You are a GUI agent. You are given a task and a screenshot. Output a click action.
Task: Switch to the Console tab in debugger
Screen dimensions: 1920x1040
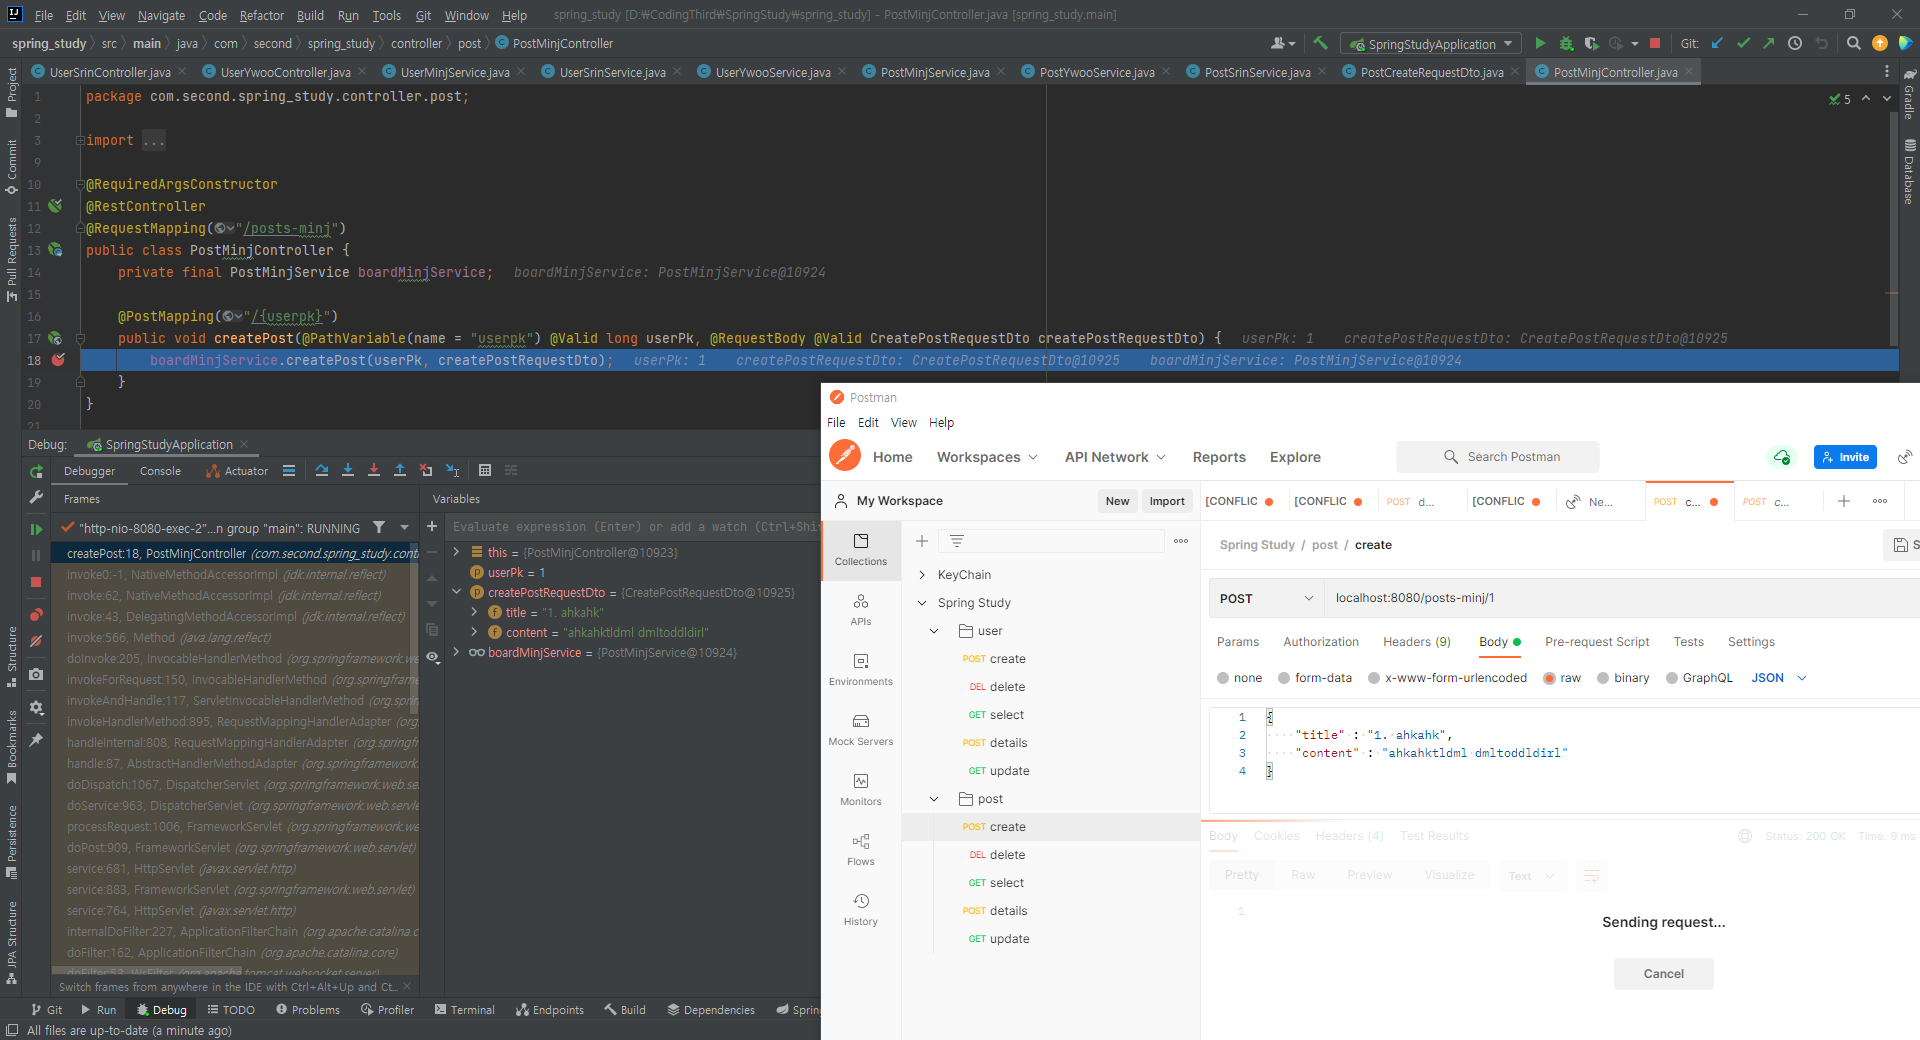(160, 471)
